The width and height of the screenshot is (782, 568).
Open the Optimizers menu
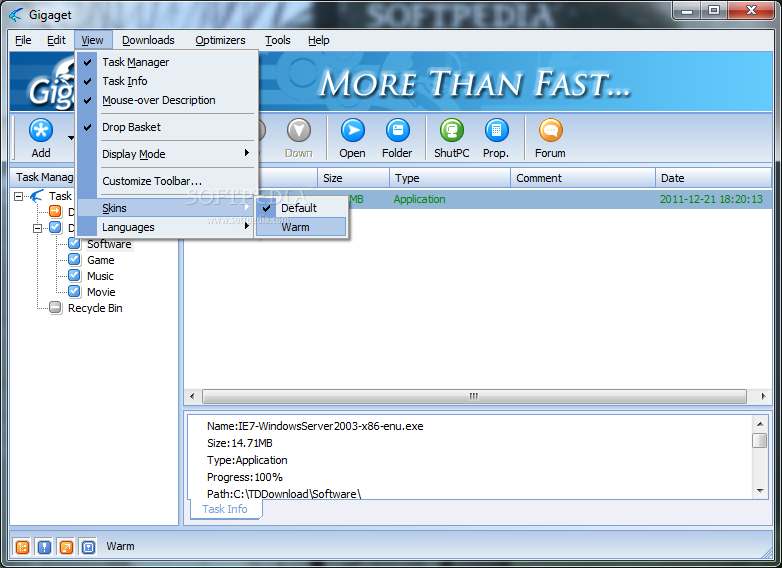coord(220,40)
